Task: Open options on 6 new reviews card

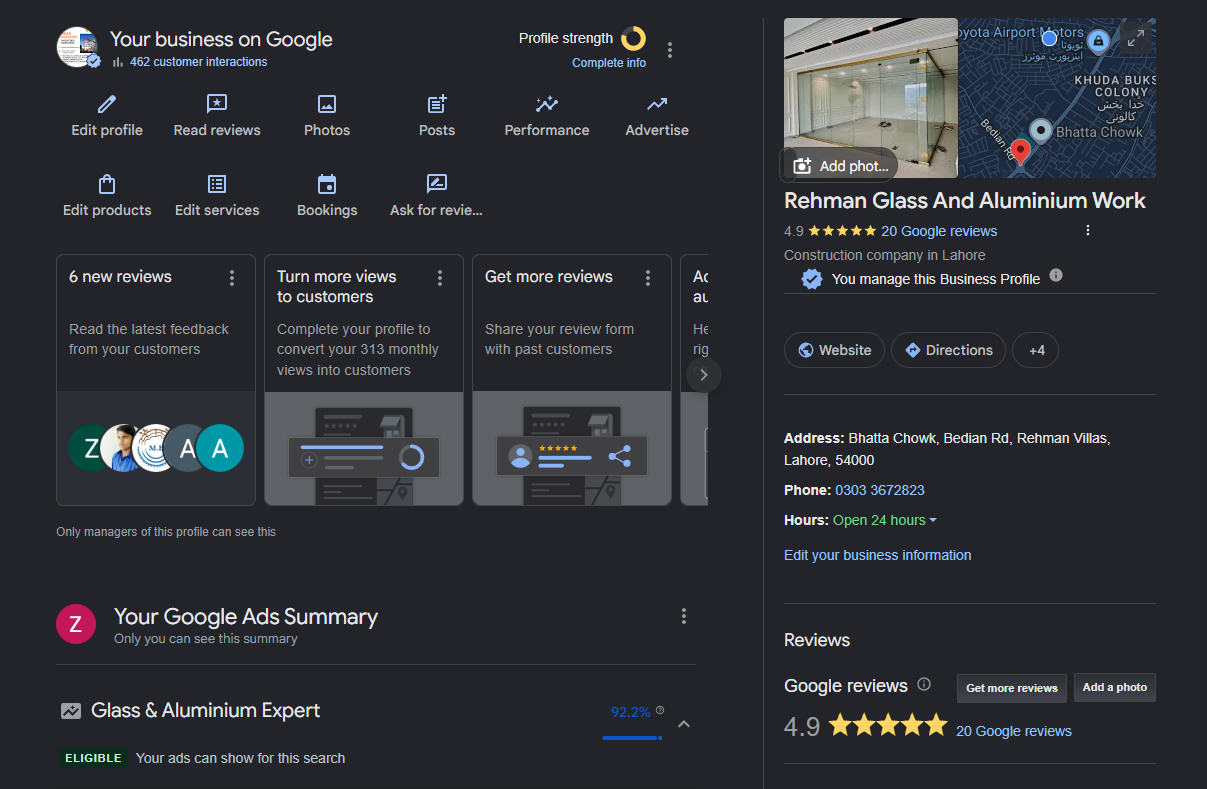Action: point(232,278)
